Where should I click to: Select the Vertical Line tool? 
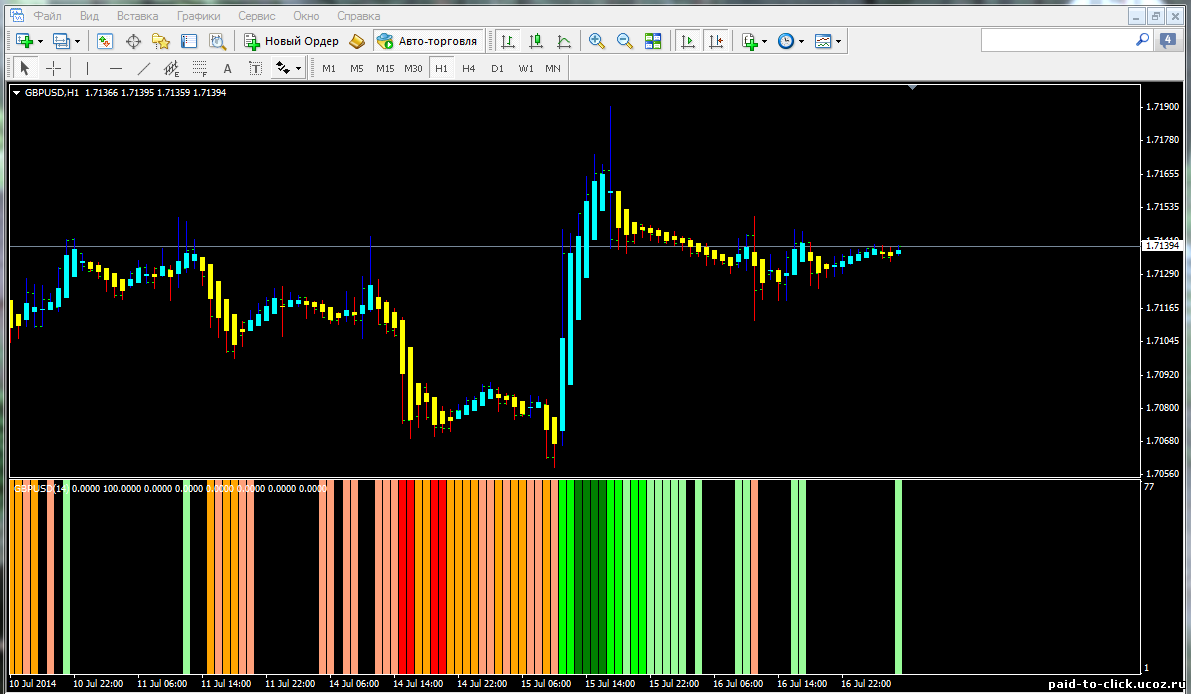click(x=87, y=68)
